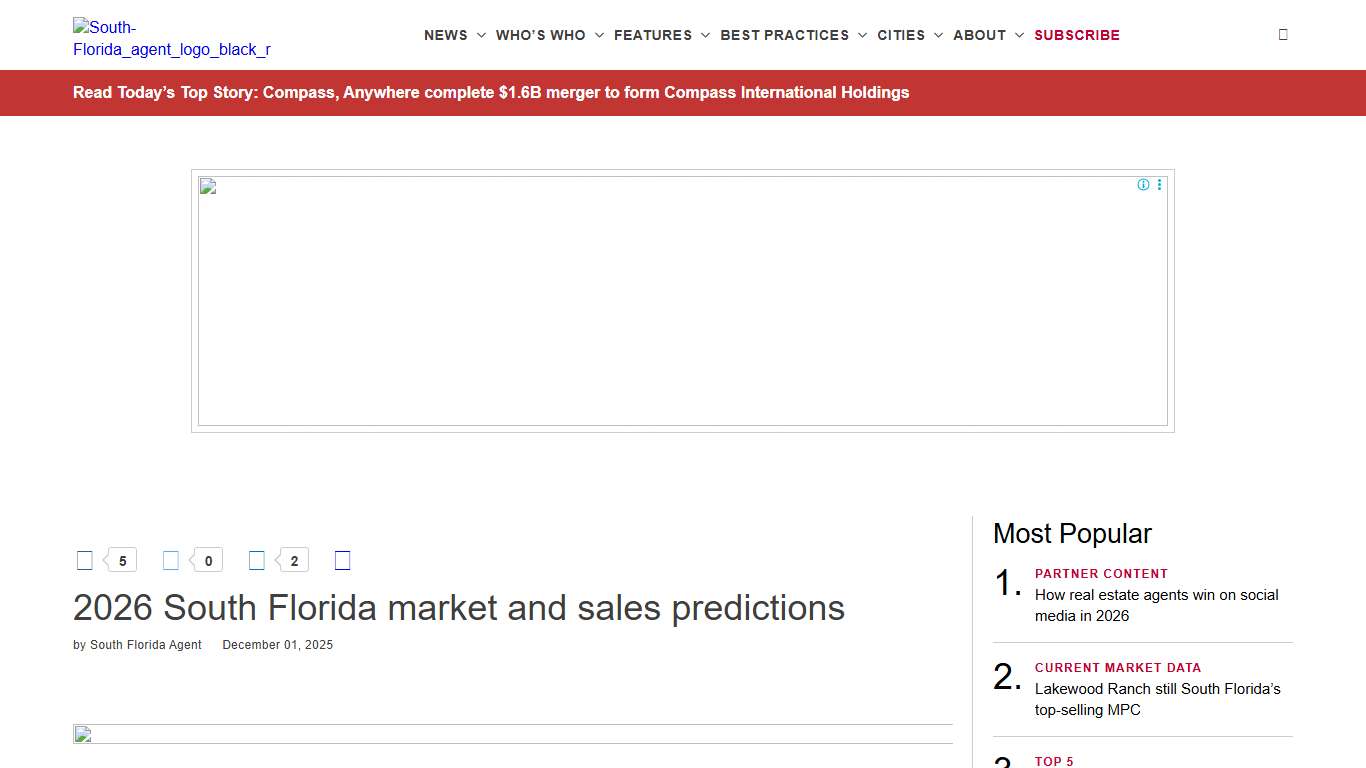Click the South Florida Agent logo
This screenshot has height=768, width=1366.
point(171,40)
